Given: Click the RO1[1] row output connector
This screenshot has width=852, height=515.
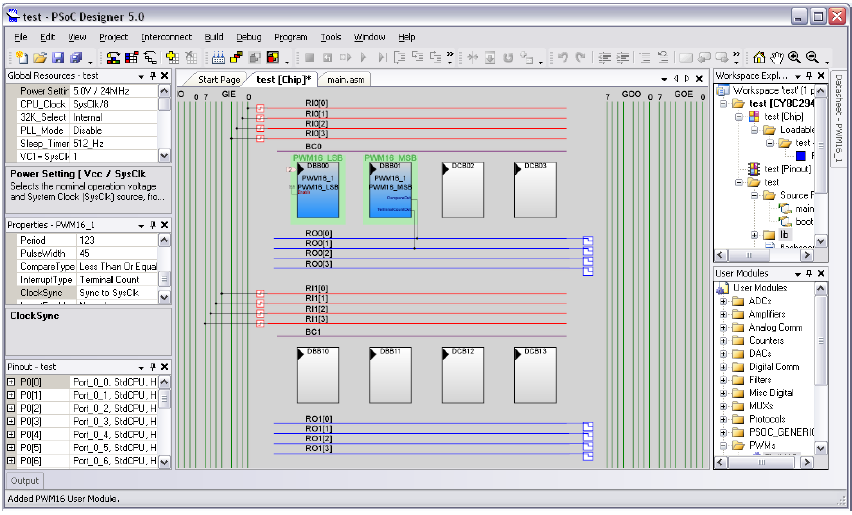Looking at the screenshot, I should (587, 436).
